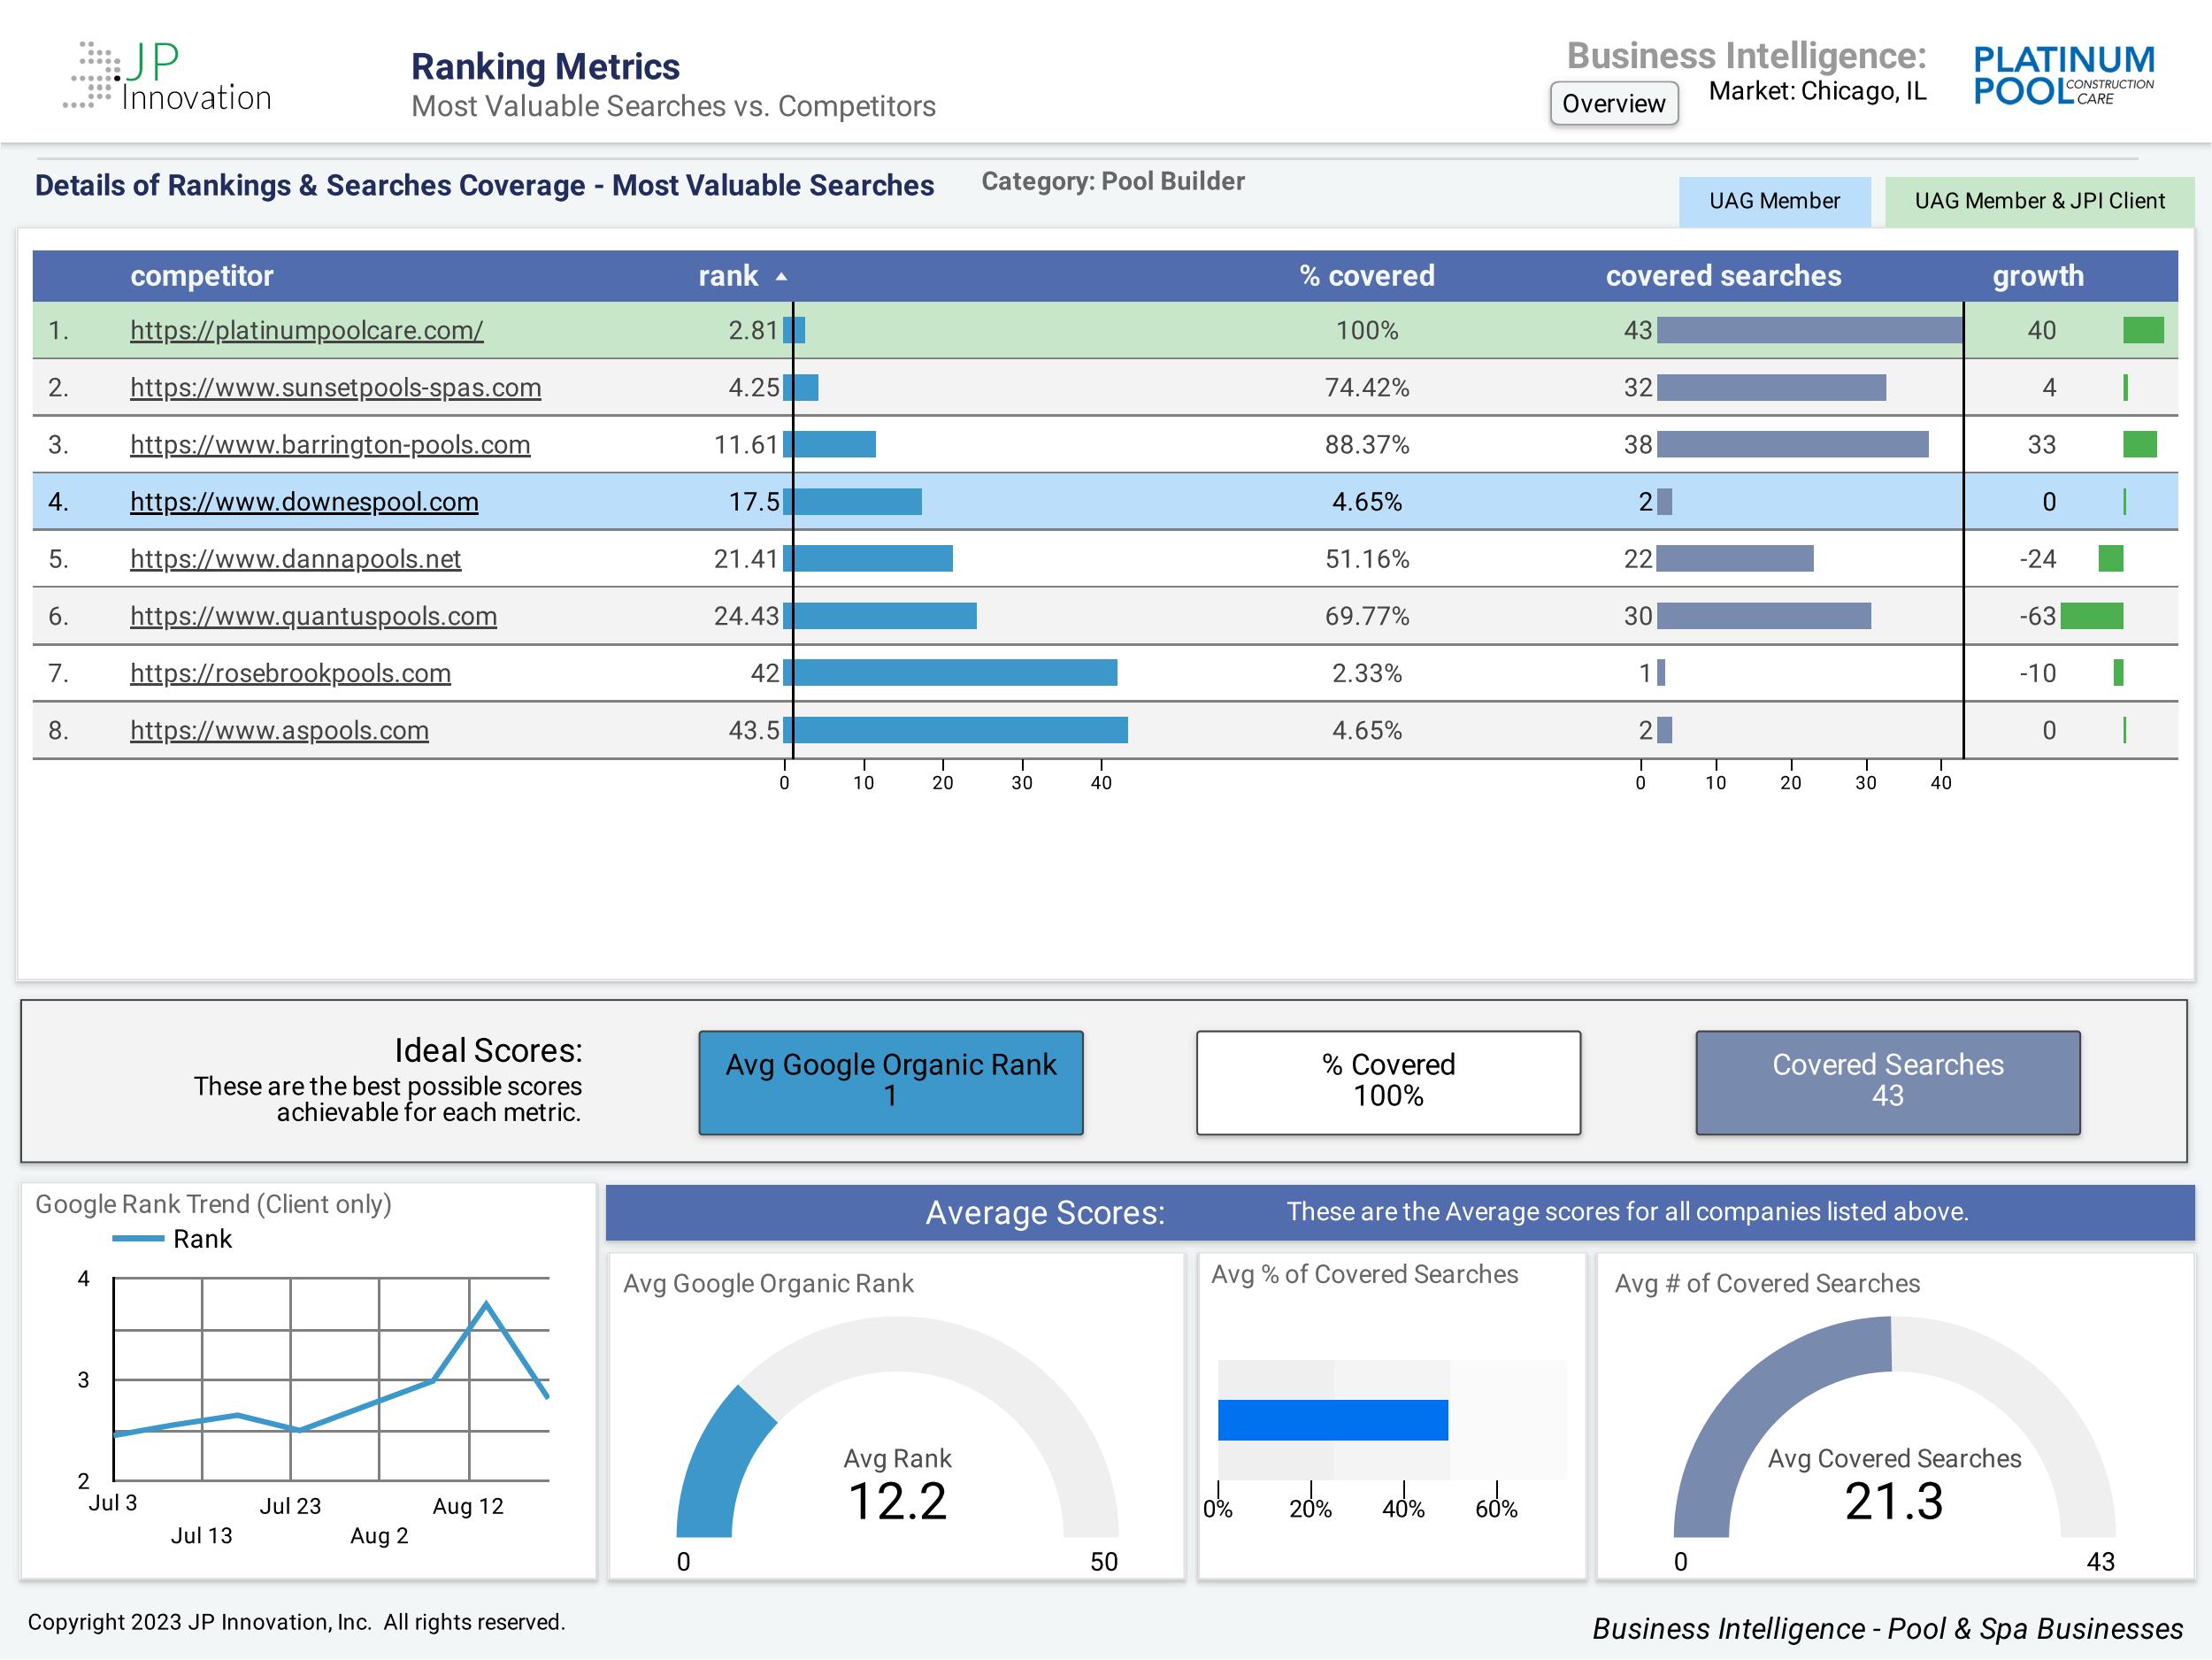Click the Category: Pool Builder label
The image size is (2212, 1660).
click(x=1112, y=181)
